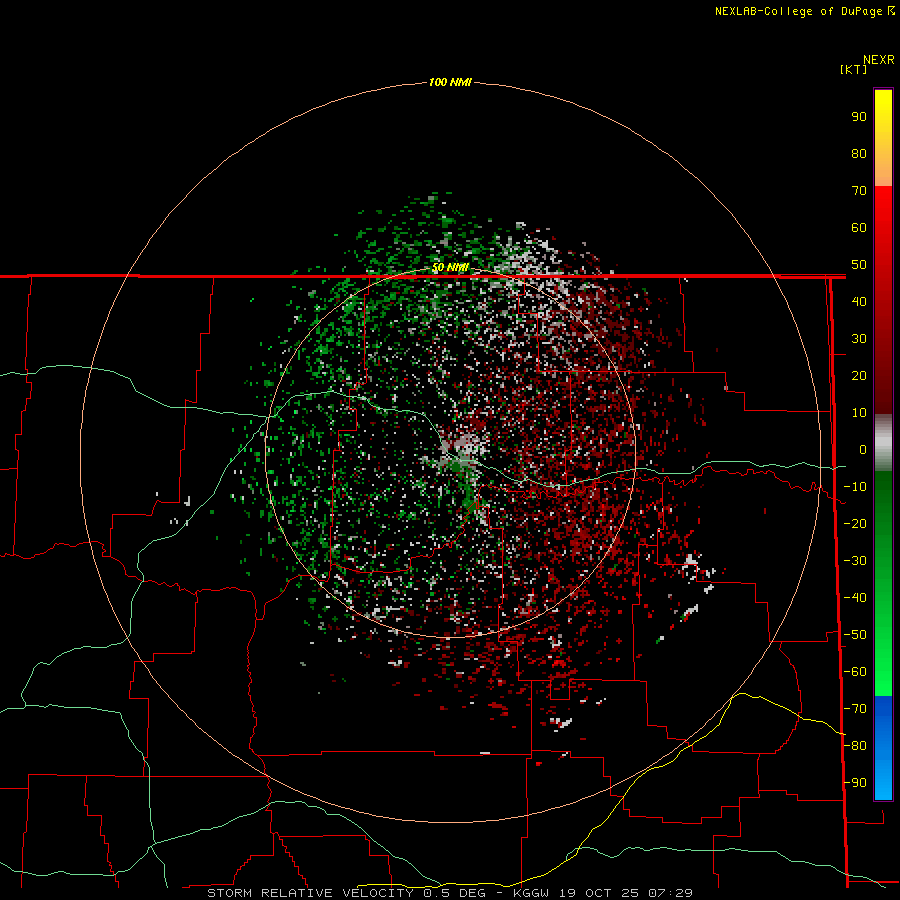The height and width of the screenshot is (900, 900).
Task: Click the 0 value on the velocity scale
Action: tap(863, 449)
